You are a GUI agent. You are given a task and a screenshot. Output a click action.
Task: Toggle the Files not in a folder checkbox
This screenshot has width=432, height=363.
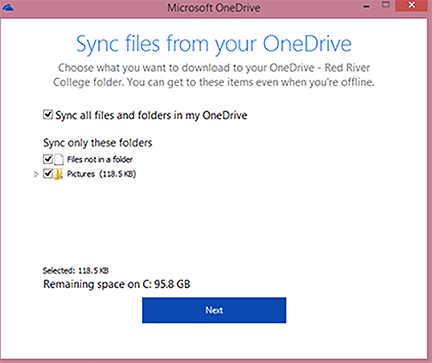[48, 159]
